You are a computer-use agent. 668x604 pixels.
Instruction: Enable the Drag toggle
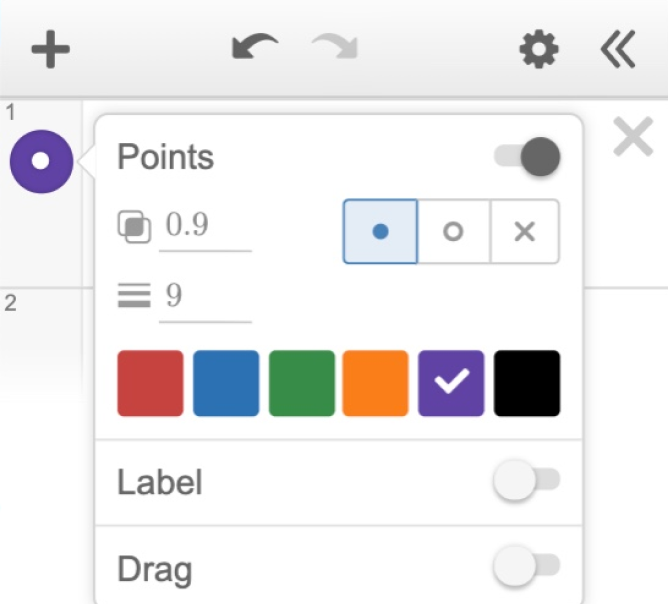[x=527, y=568]
